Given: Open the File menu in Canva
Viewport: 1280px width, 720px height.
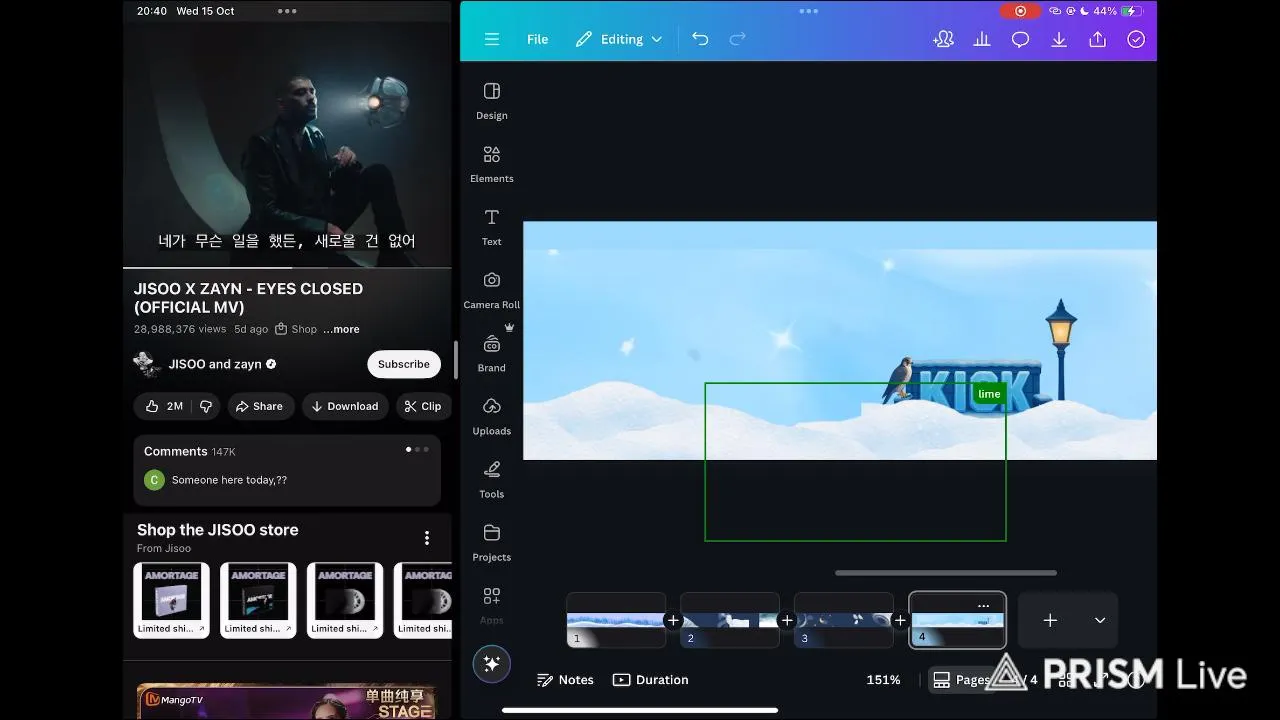Looking at the screenshot, I should pos(537,39).
